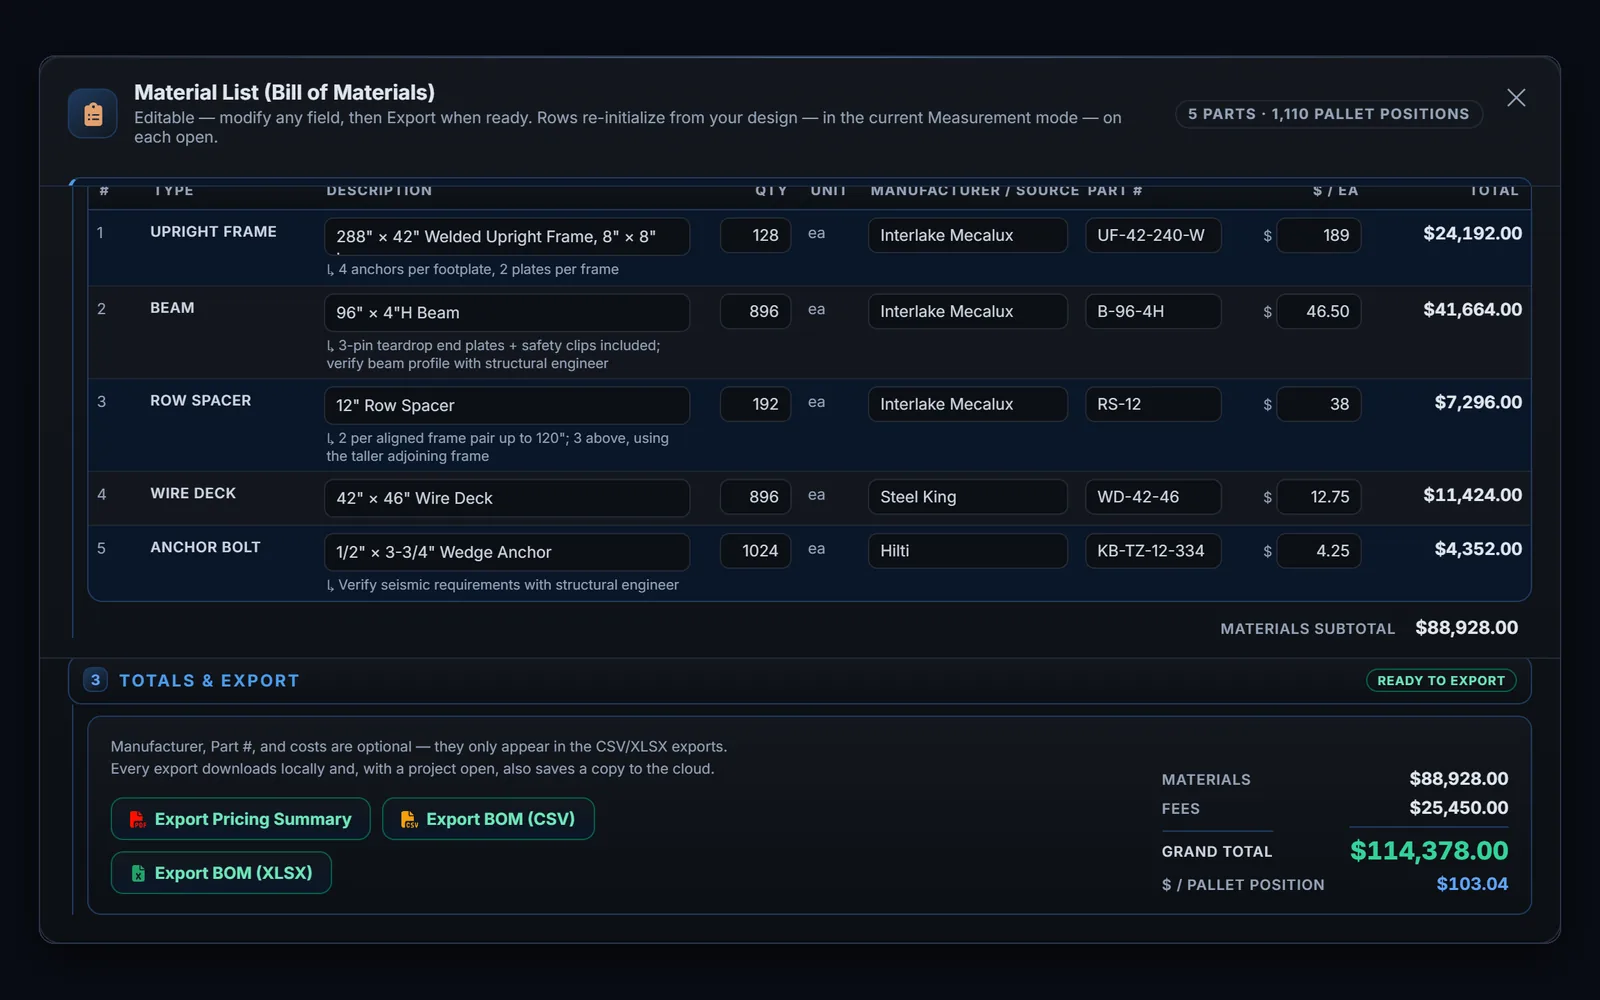
Task: Click the "4 anchors per footplate" note
Action: coord(472,269)
